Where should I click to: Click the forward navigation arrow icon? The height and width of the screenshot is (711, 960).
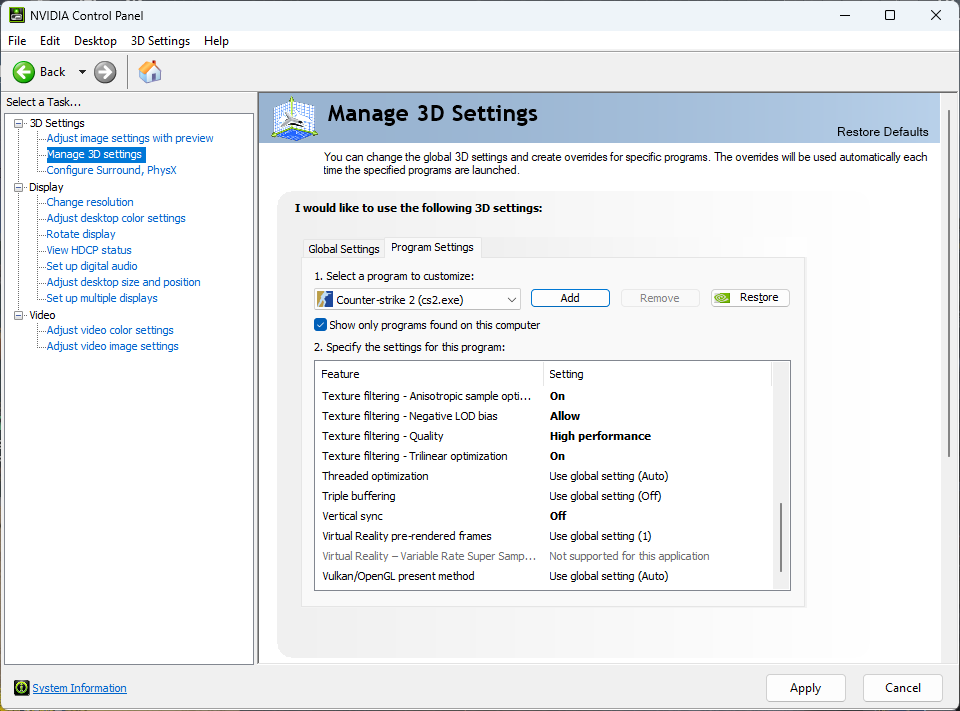coord(103,71)
